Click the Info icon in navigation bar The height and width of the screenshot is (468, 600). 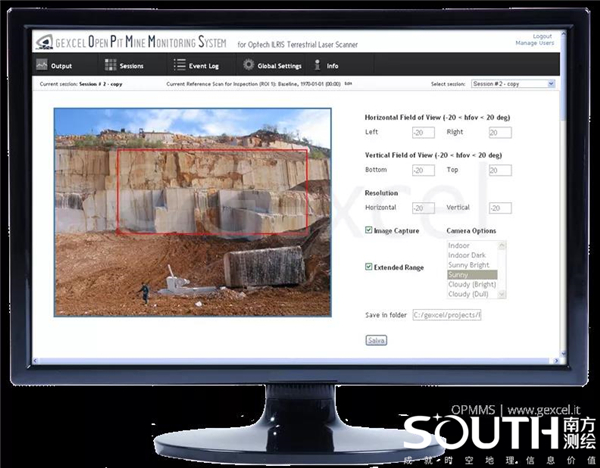coord(318,65)
